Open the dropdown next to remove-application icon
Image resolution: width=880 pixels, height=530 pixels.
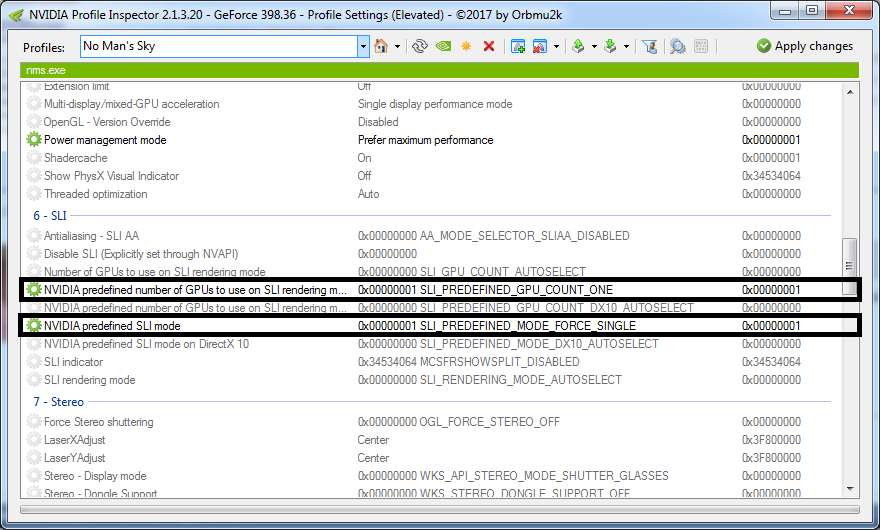[x=556, y=47]
